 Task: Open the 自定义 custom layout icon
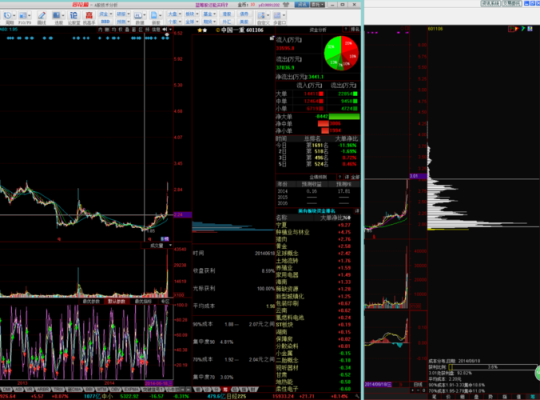(x=261, y=16)
